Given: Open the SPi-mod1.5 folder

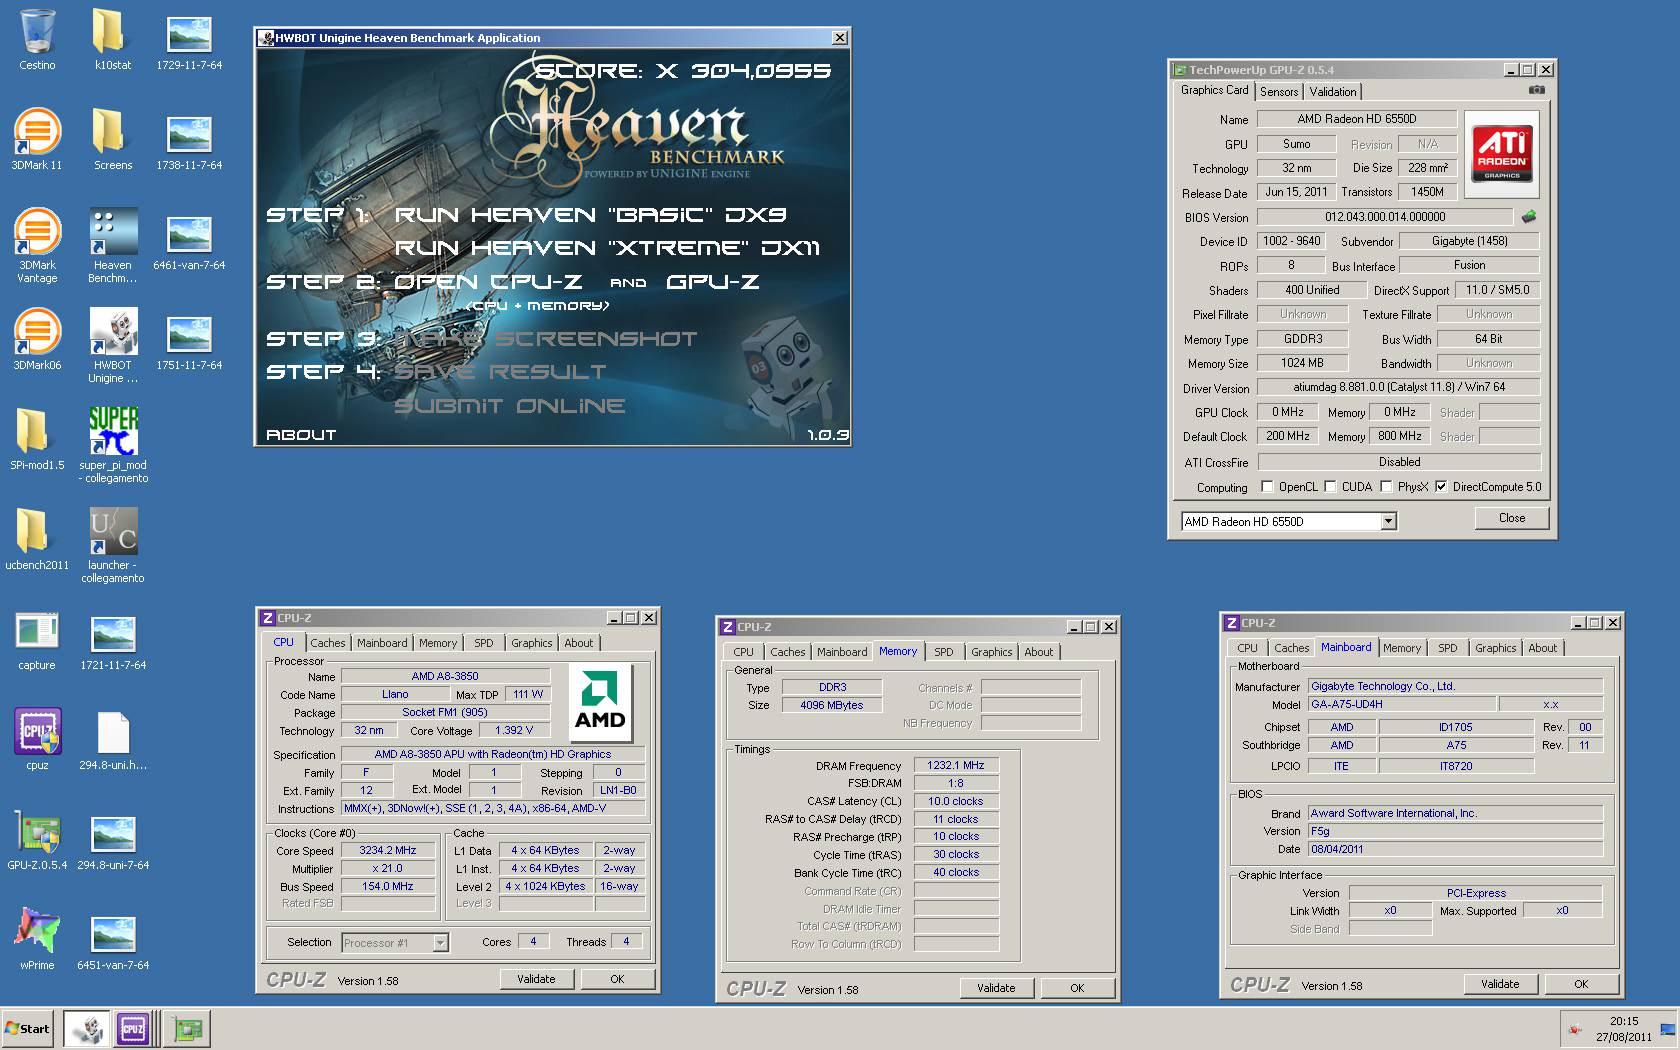Looking at the screenshot, I should click(x=37, y=440).
